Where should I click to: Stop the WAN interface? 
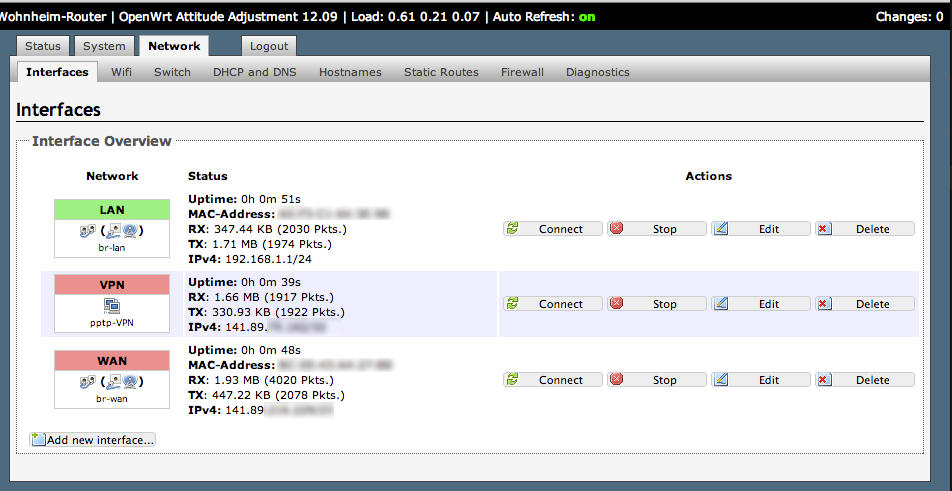point(657,380)
